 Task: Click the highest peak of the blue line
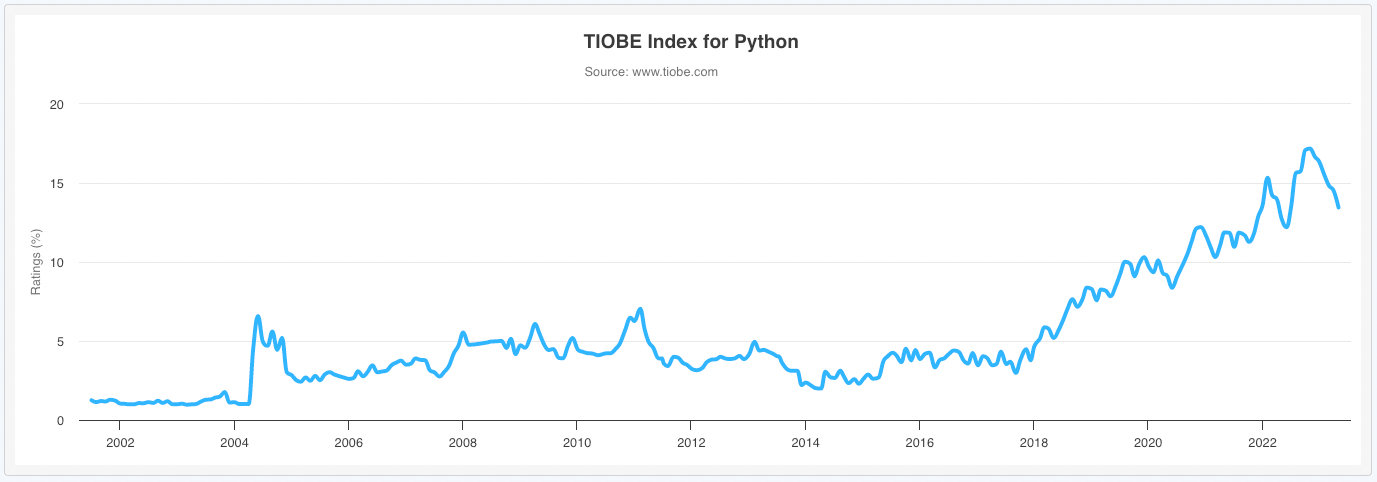pyautogui.click(x=1309, y=149)
